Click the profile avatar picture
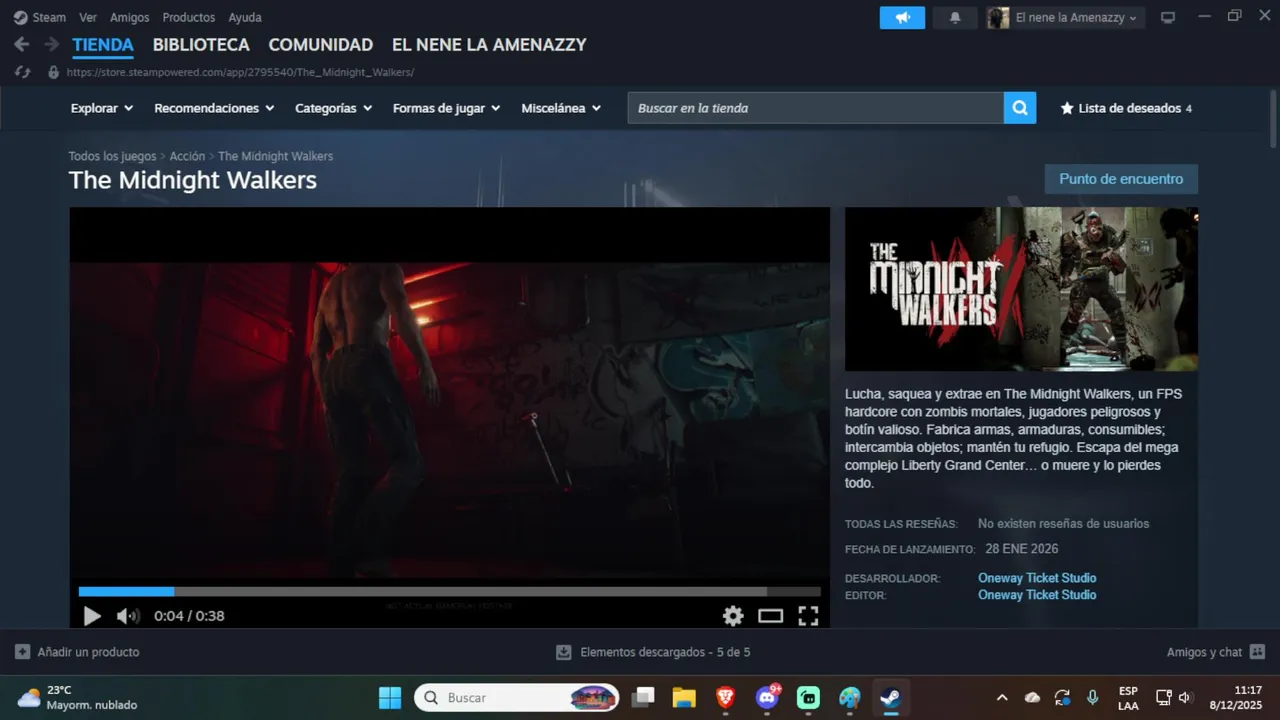 tap(998, 18)
